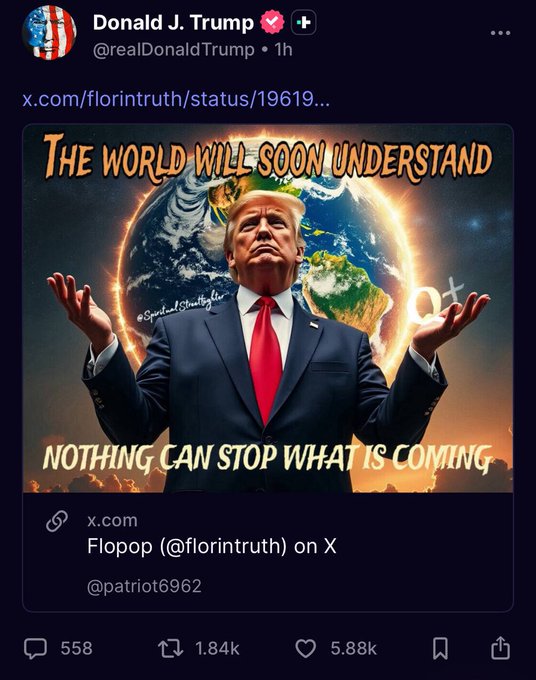Click the repost arrows icon

point(170,649)
